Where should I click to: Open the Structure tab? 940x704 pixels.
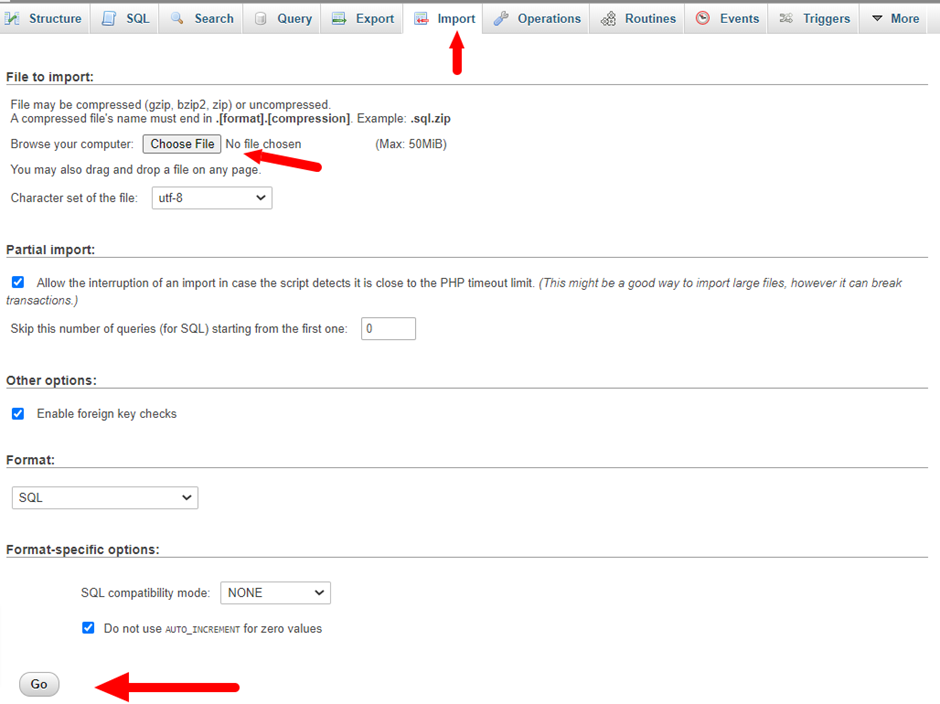[x=45, y=19]
